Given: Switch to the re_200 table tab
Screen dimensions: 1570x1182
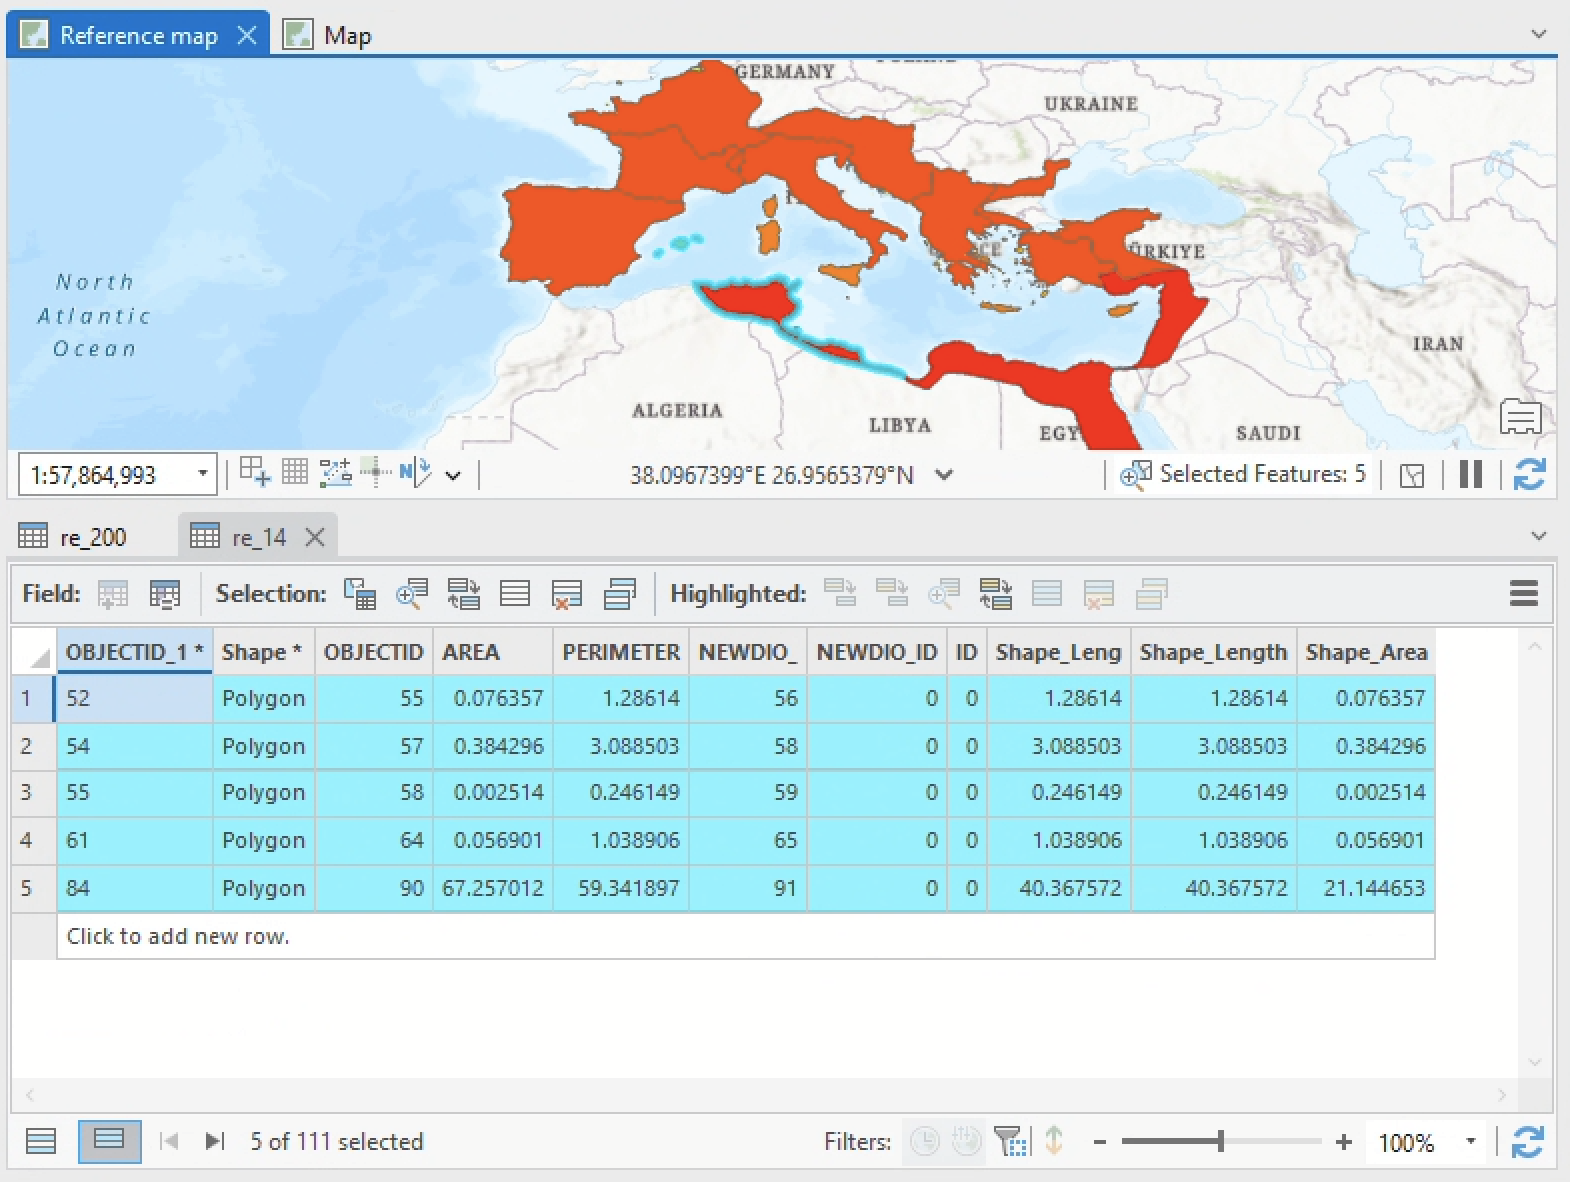Looking at the screenshot, I should (x=92, y=537).
